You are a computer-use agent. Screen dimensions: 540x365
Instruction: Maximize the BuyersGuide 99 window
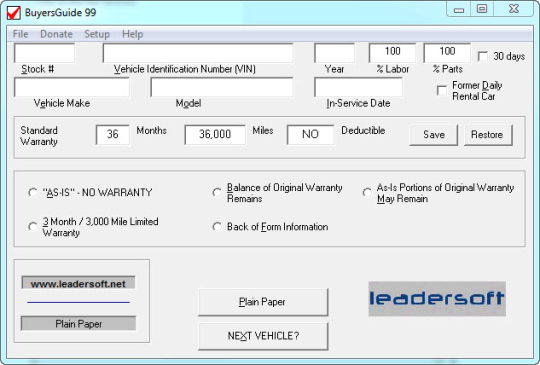[482, 9]
